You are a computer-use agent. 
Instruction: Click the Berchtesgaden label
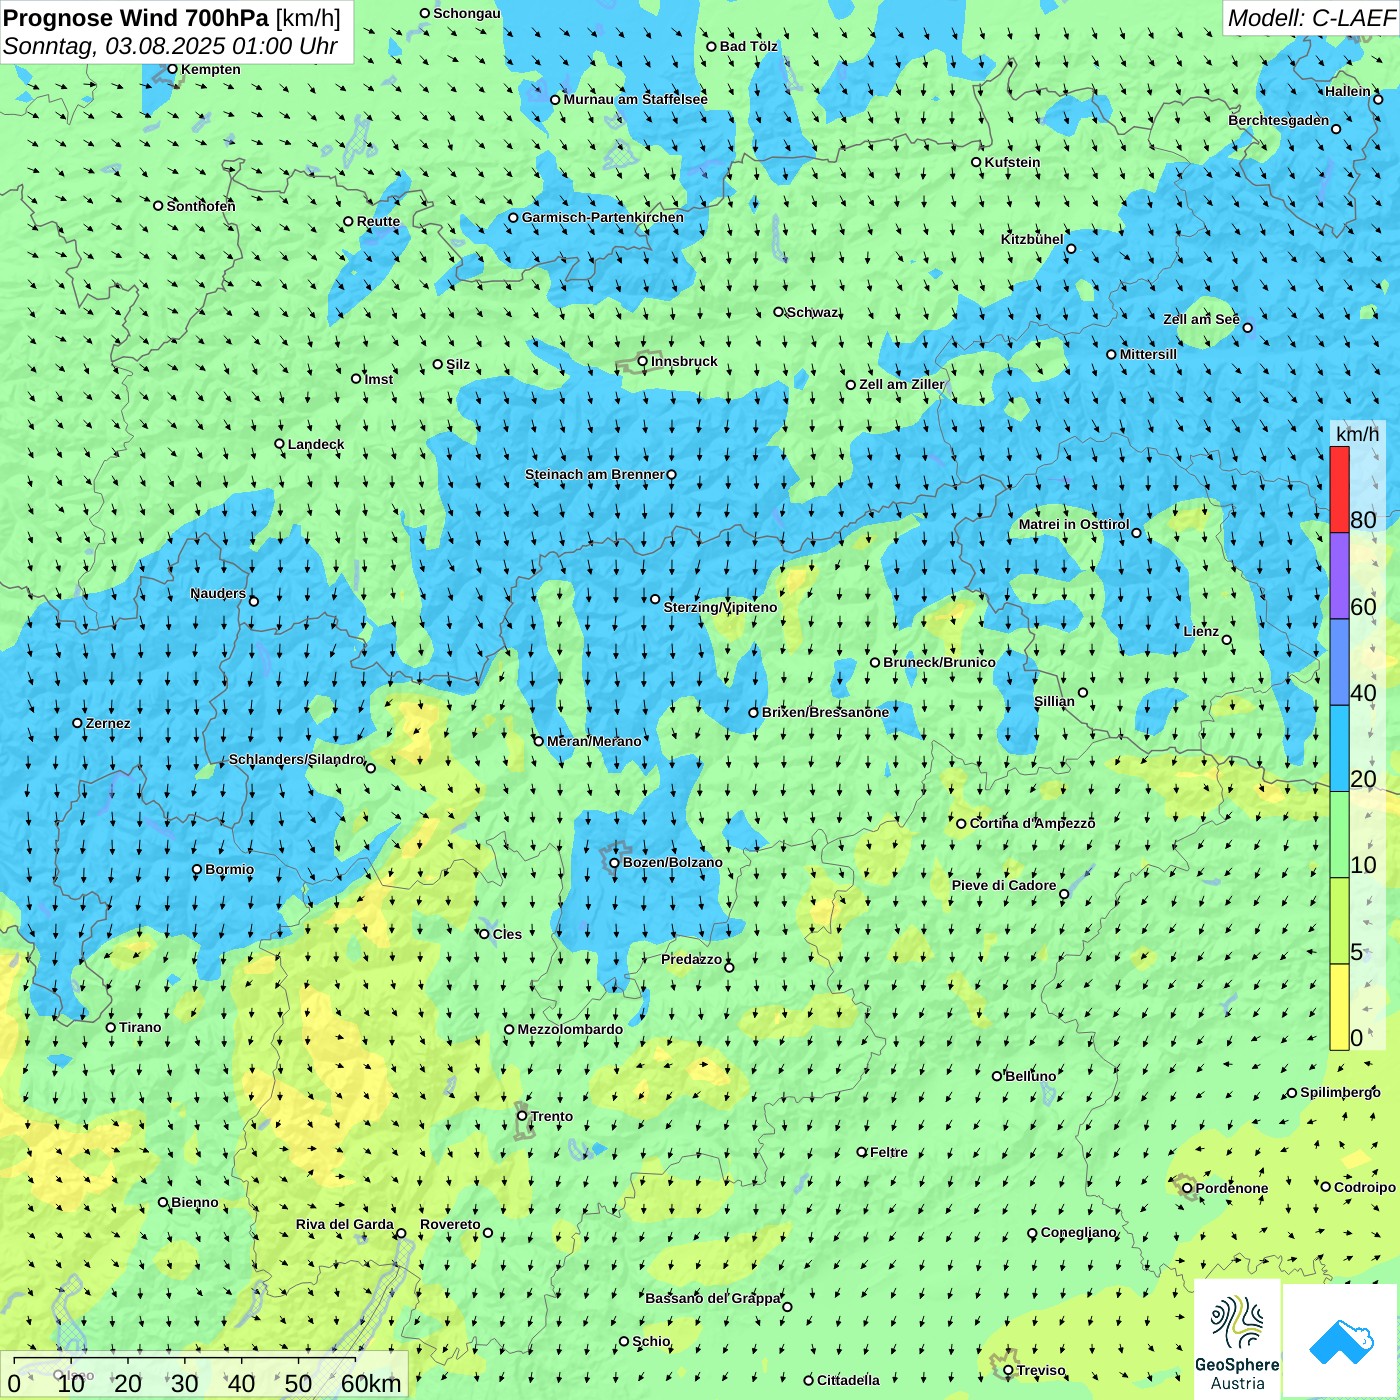coord(1279,120)
